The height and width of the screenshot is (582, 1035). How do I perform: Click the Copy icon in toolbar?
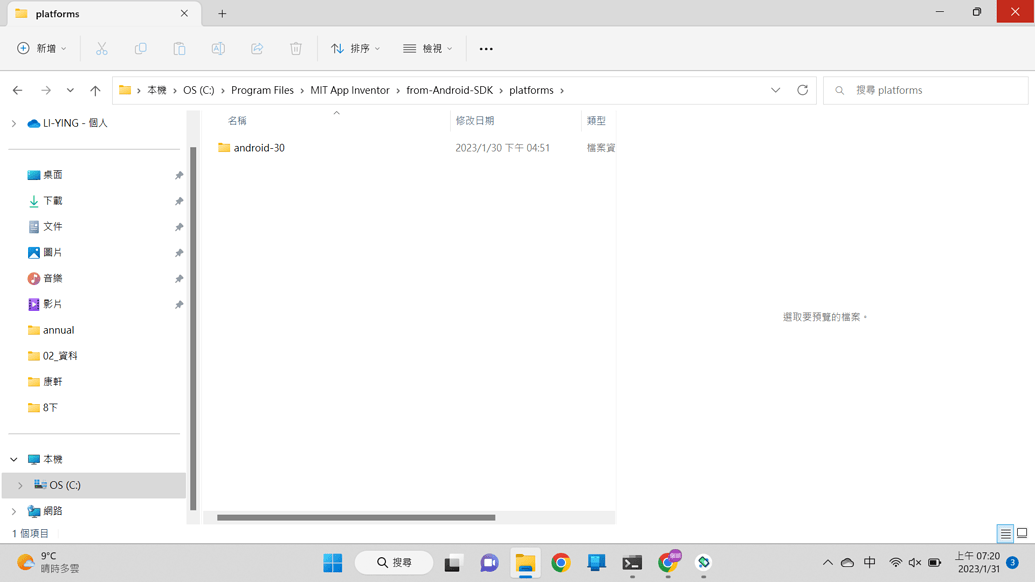(x=140, y=48)
